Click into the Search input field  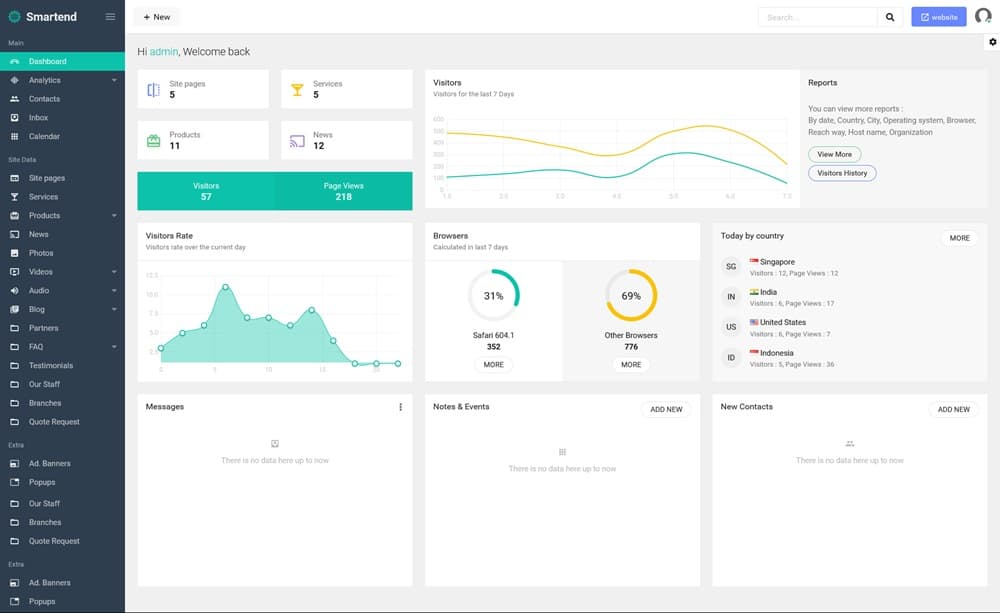[x=817, y=17]
